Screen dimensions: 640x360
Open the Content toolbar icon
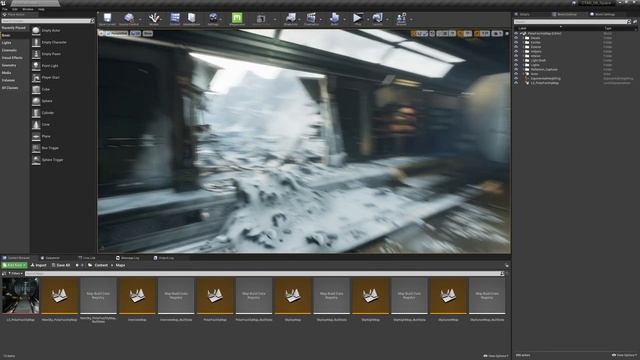(x=175, y=18)
